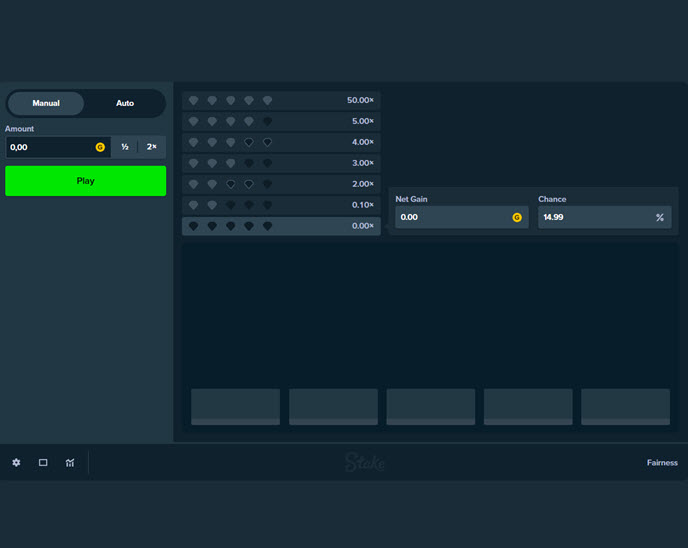Click the percent icon in Chance field

tap(660, 217)
